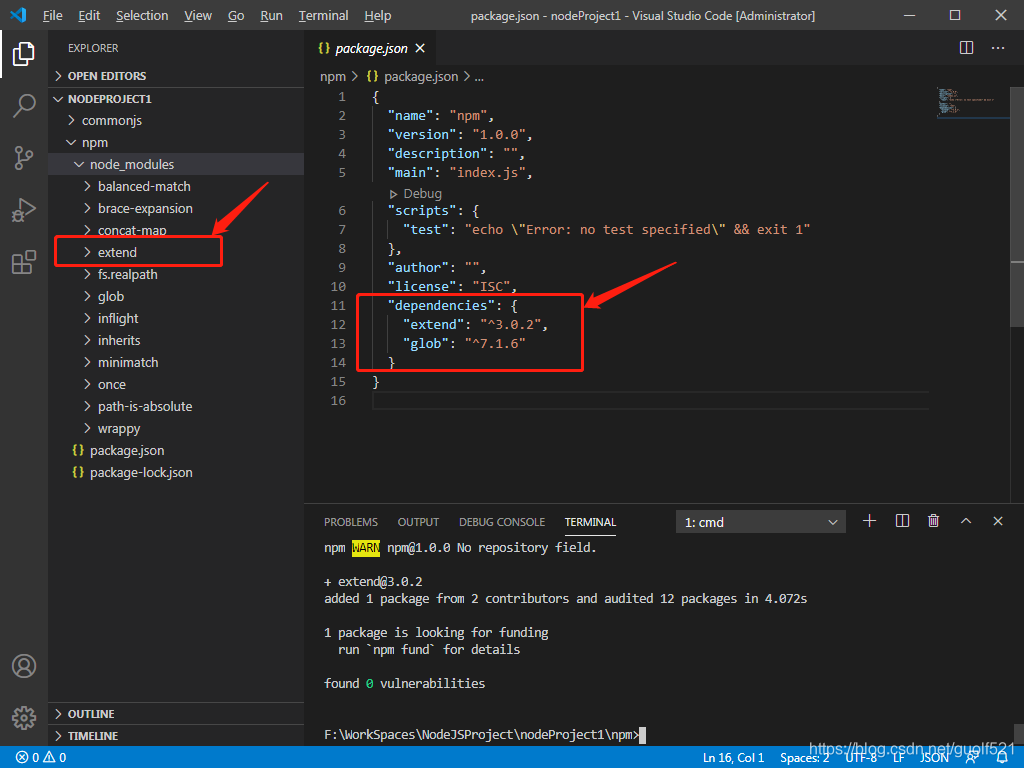
Task: Open the File menu
Action: [x=52, y=15]
